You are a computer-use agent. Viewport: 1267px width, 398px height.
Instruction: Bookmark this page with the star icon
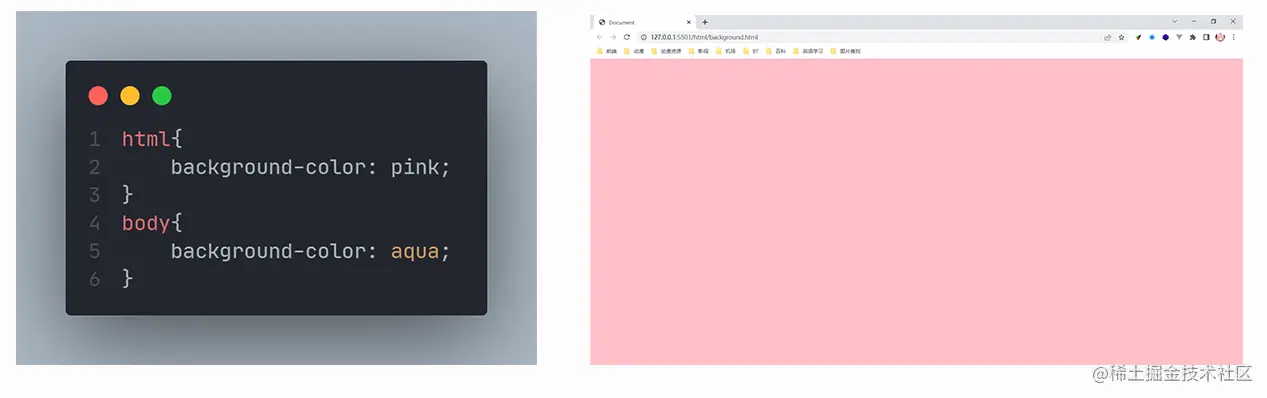pos(1121,37)
